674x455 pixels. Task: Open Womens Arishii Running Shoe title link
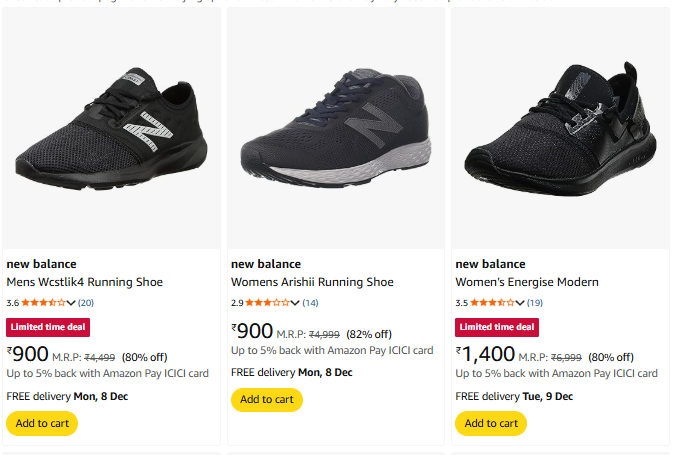[x=312, y=282]
